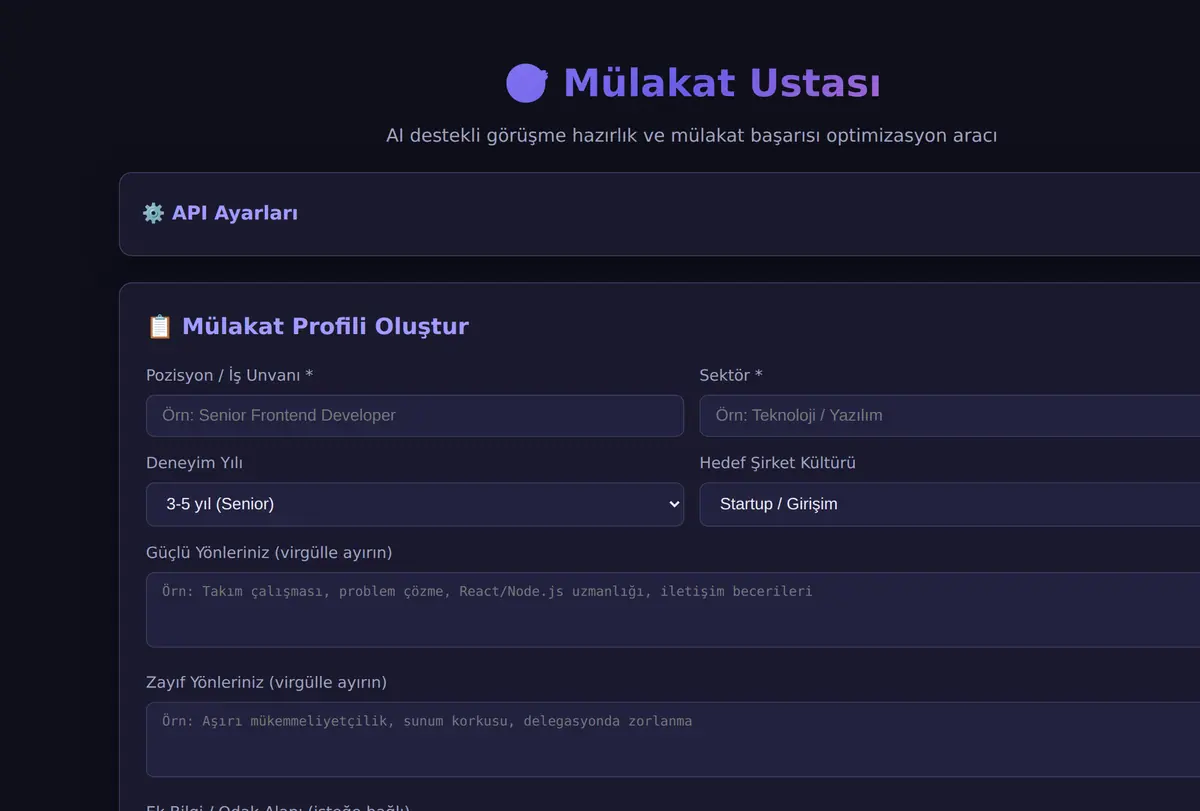1200x811 pixels.
Task: Open the Deneyim Yılı dropdown
Action: click(415, 504)
